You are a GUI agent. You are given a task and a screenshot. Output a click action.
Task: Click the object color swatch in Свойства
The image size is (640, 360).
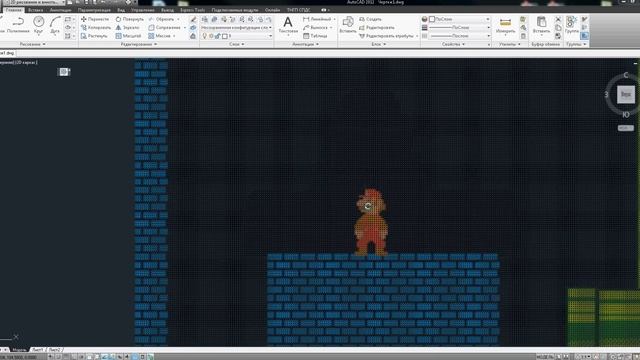click(432, 19)
